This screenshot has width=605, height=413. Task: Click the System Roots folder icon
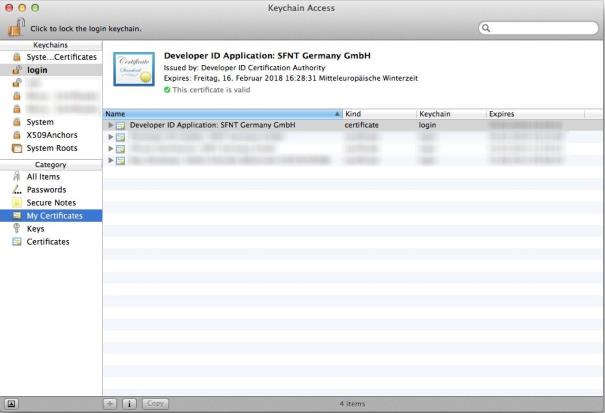(x=17, y=148)
